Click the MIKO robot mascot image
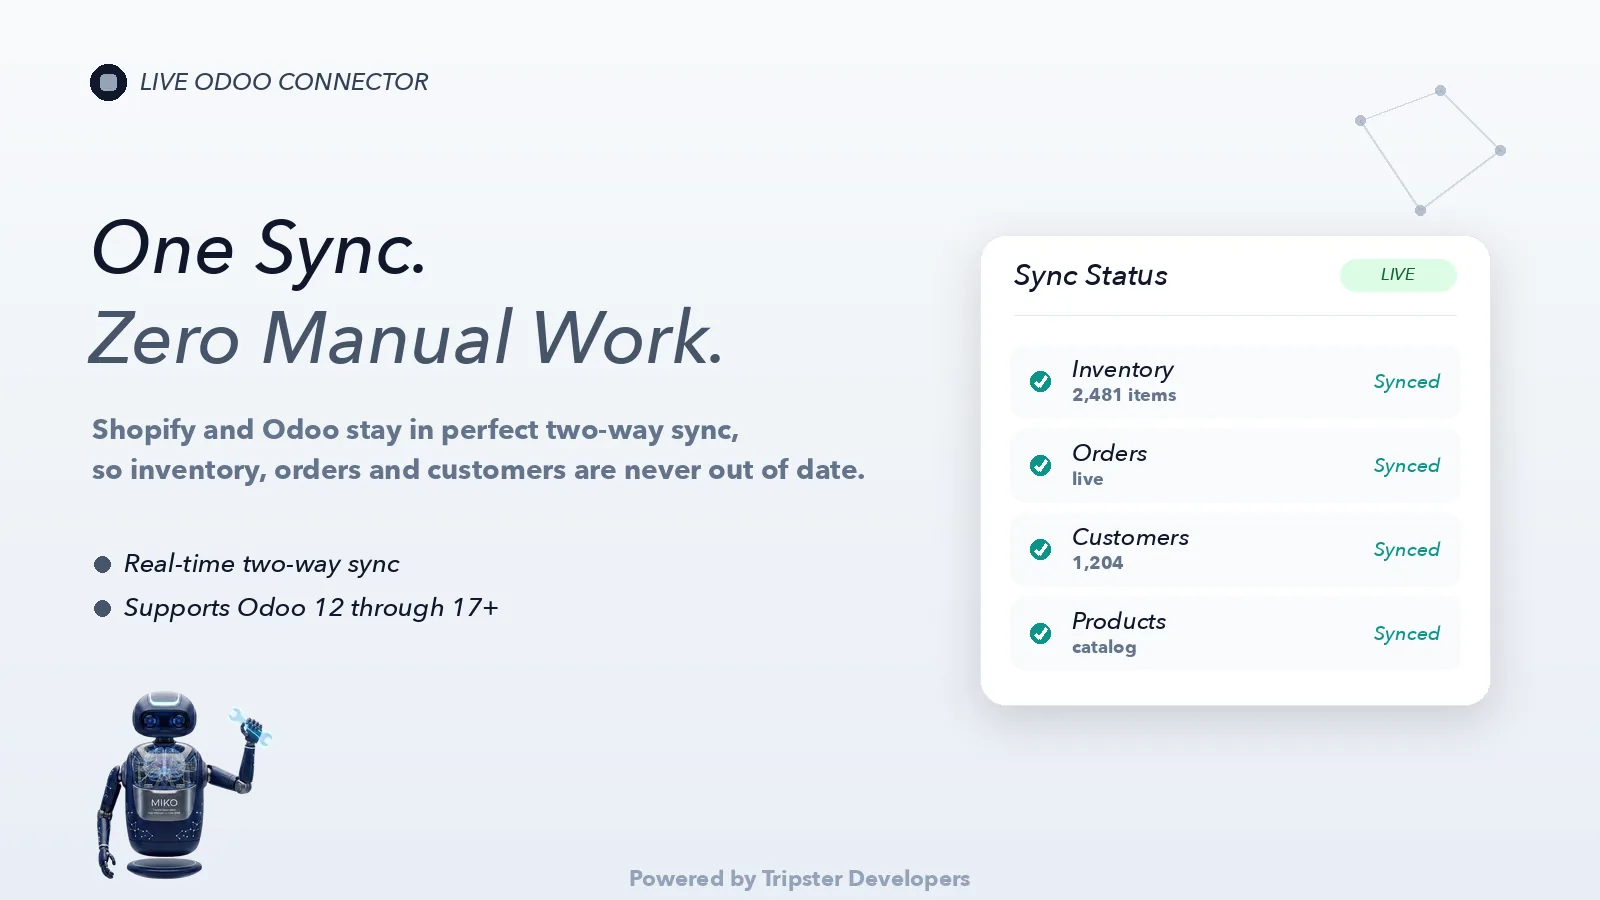The width and height of the screenshot is (1600, 900). tap(182, 785)
